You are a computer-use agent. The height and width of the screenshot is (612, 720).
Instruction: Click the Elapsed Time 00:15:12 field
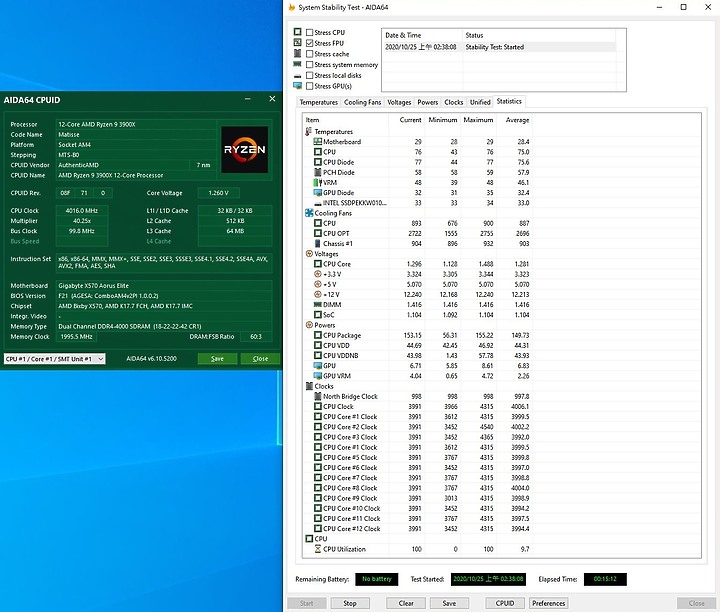coord(605,579)
